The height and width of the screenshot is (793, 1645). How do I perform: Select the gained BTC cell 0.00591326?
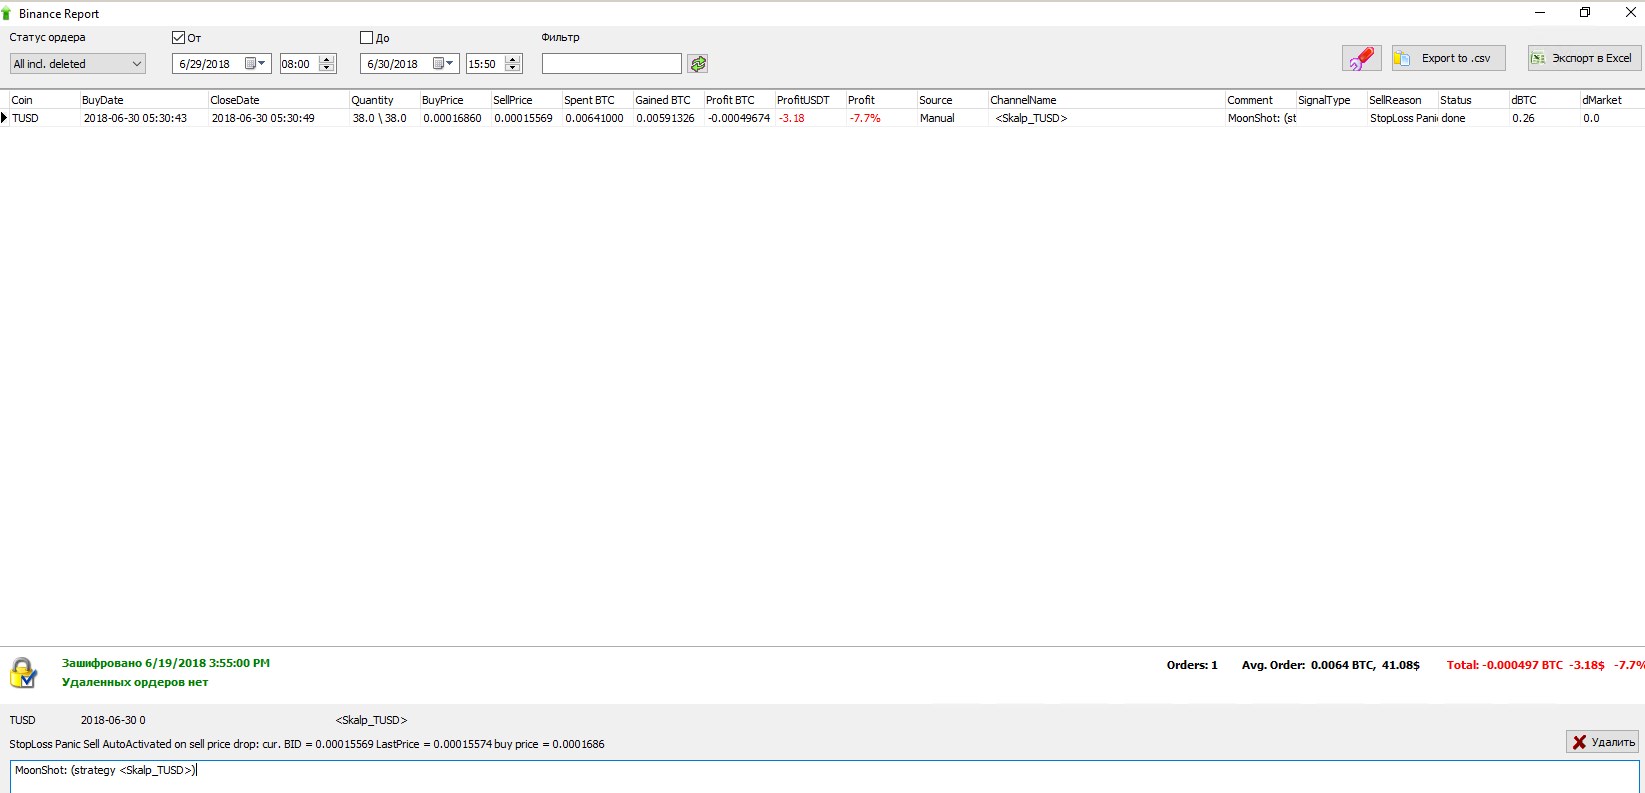coord(668,118)
